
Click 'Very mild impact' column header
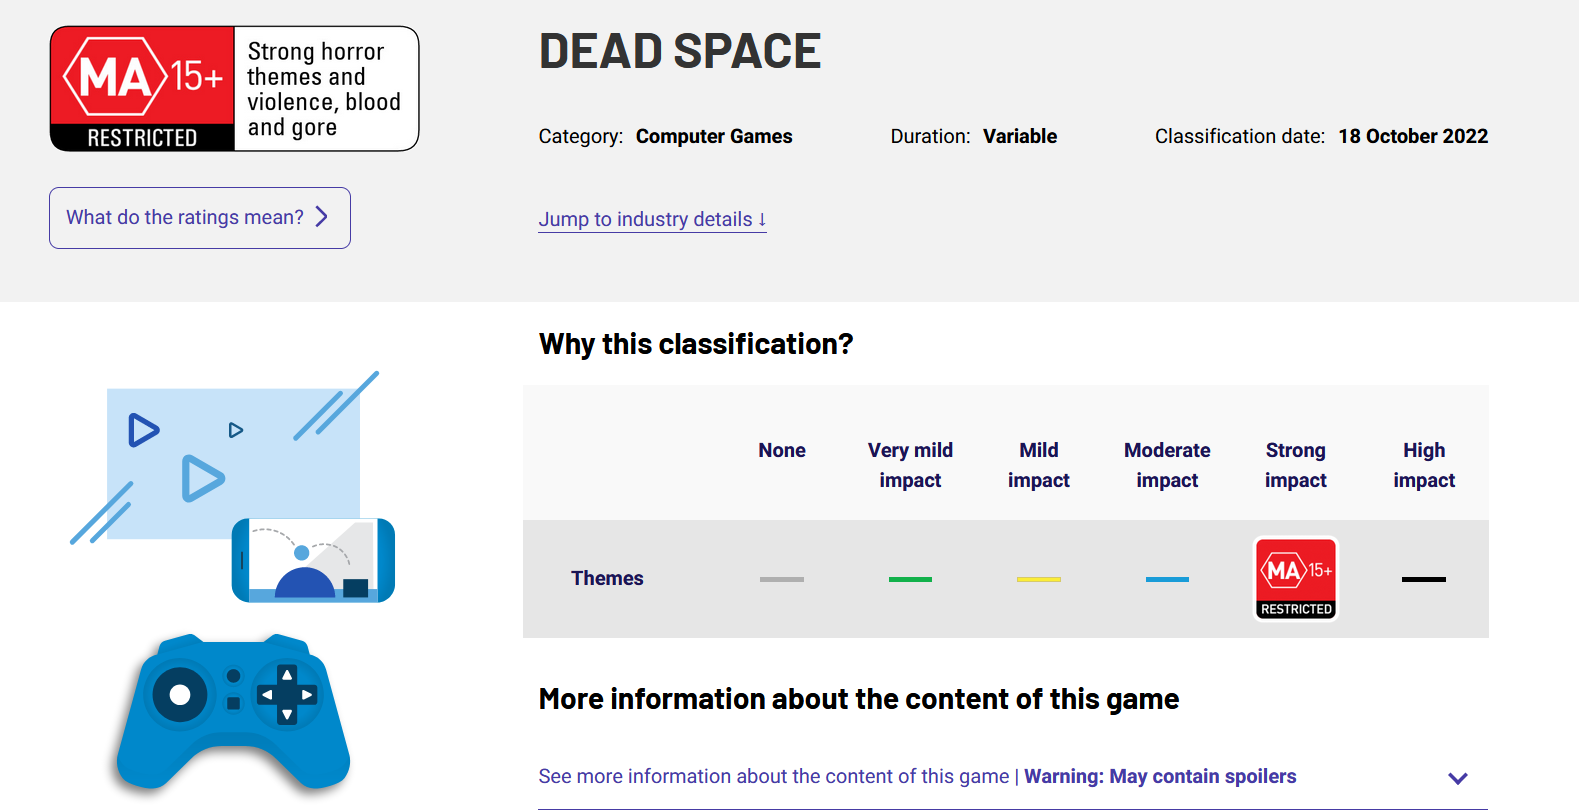click(x=910, y=465)
